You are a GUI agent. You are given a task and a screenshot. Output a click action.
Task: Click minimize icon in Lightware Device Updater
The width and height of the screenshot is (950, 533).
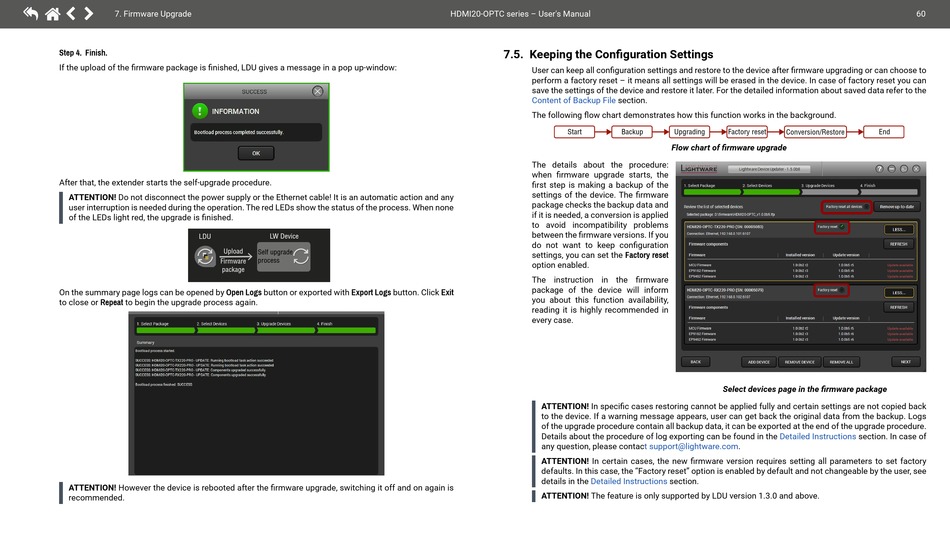tap(891, 169)
